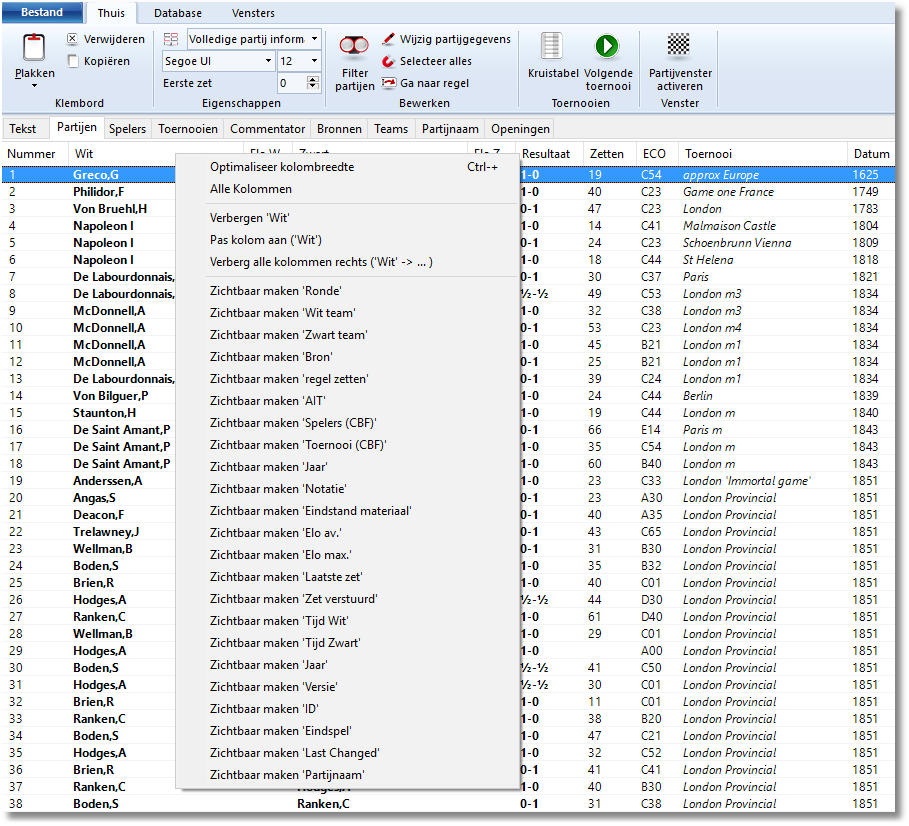Choose "Zichtbaar maken 'Ronde'" menu entry
This screenshot has width=909, height=826.
click(x=275, y=291)
